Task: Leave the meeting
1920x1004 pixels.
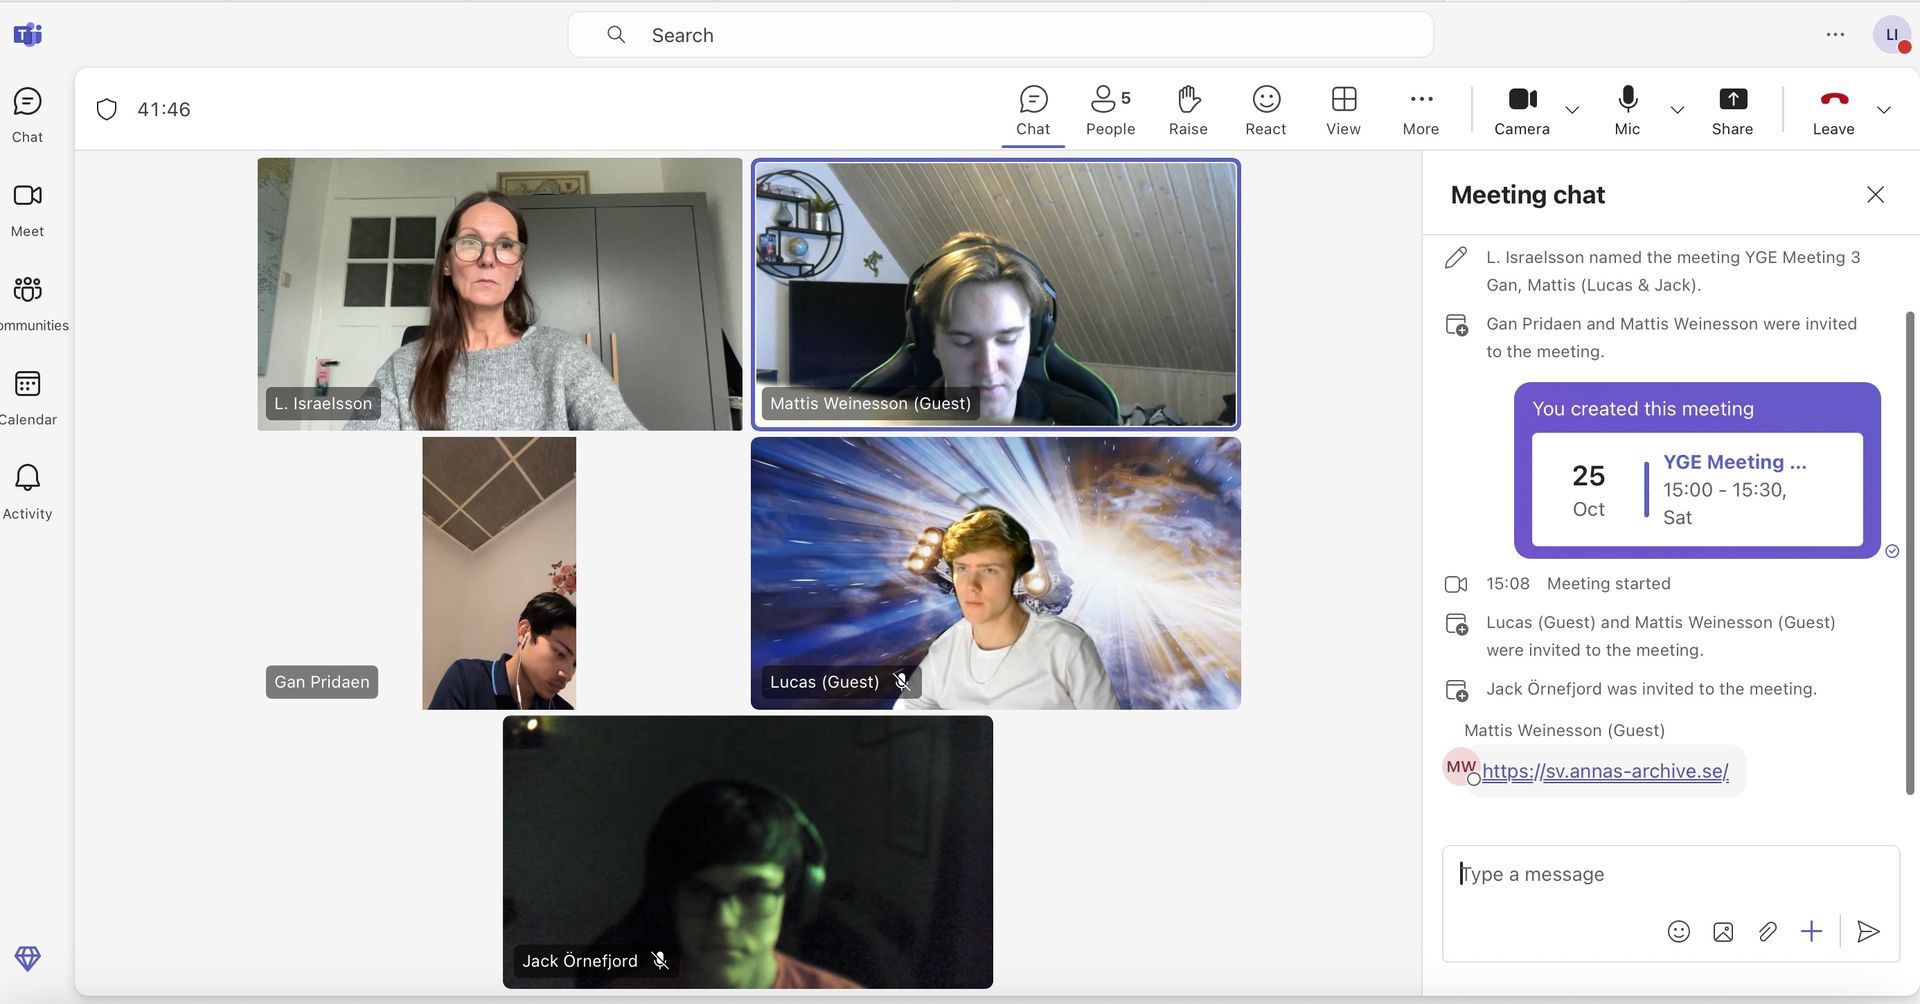Action: point(1833,109)
